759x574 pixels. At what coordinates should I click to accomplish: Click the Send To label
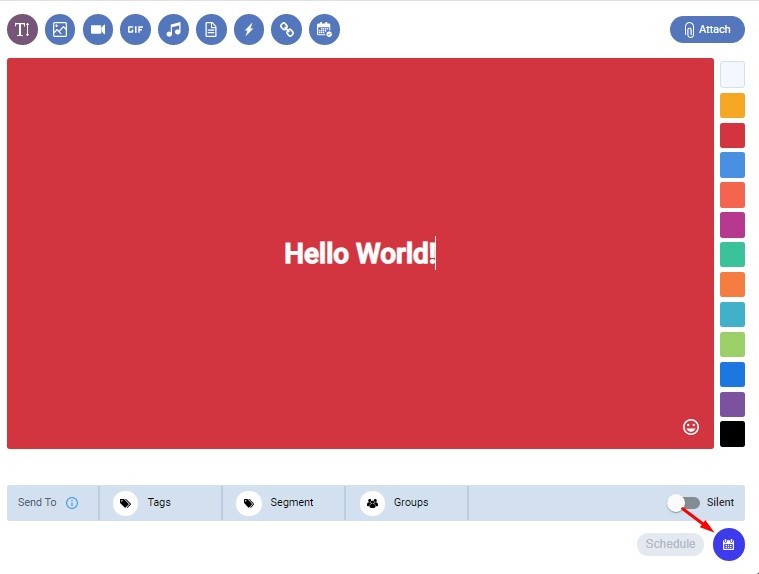tap(37, 502)
